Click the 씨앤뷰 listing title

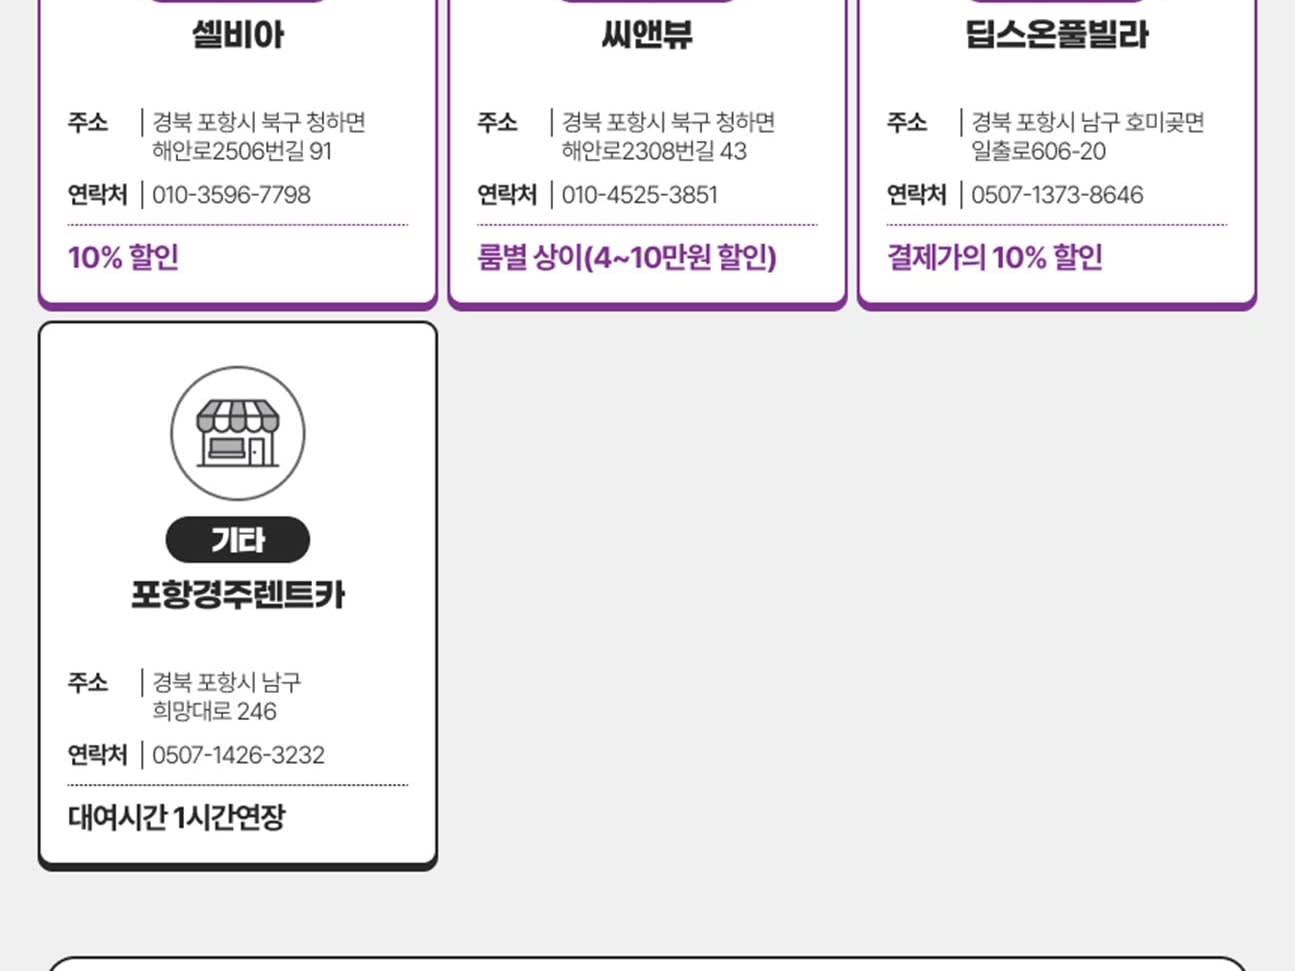click(x=647, y=35)
